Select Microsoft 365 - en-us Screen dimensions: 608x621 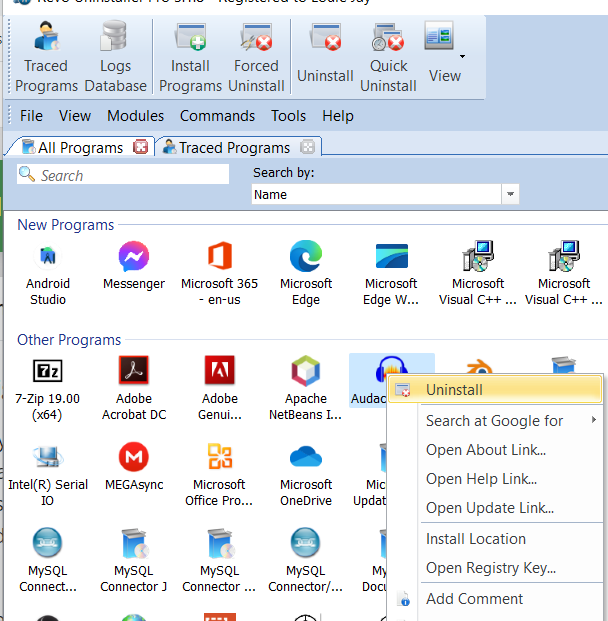click(x=219, y=273)
